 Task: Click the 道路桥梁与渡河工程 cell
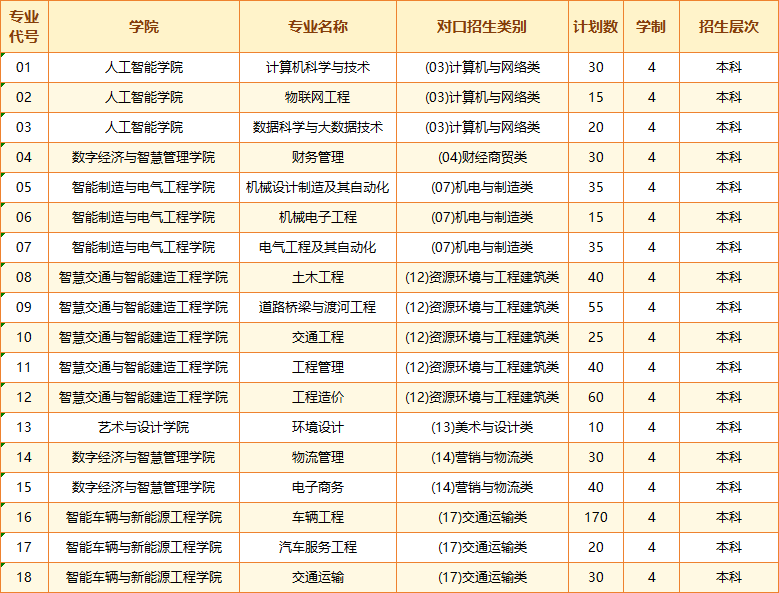point(317,308)
